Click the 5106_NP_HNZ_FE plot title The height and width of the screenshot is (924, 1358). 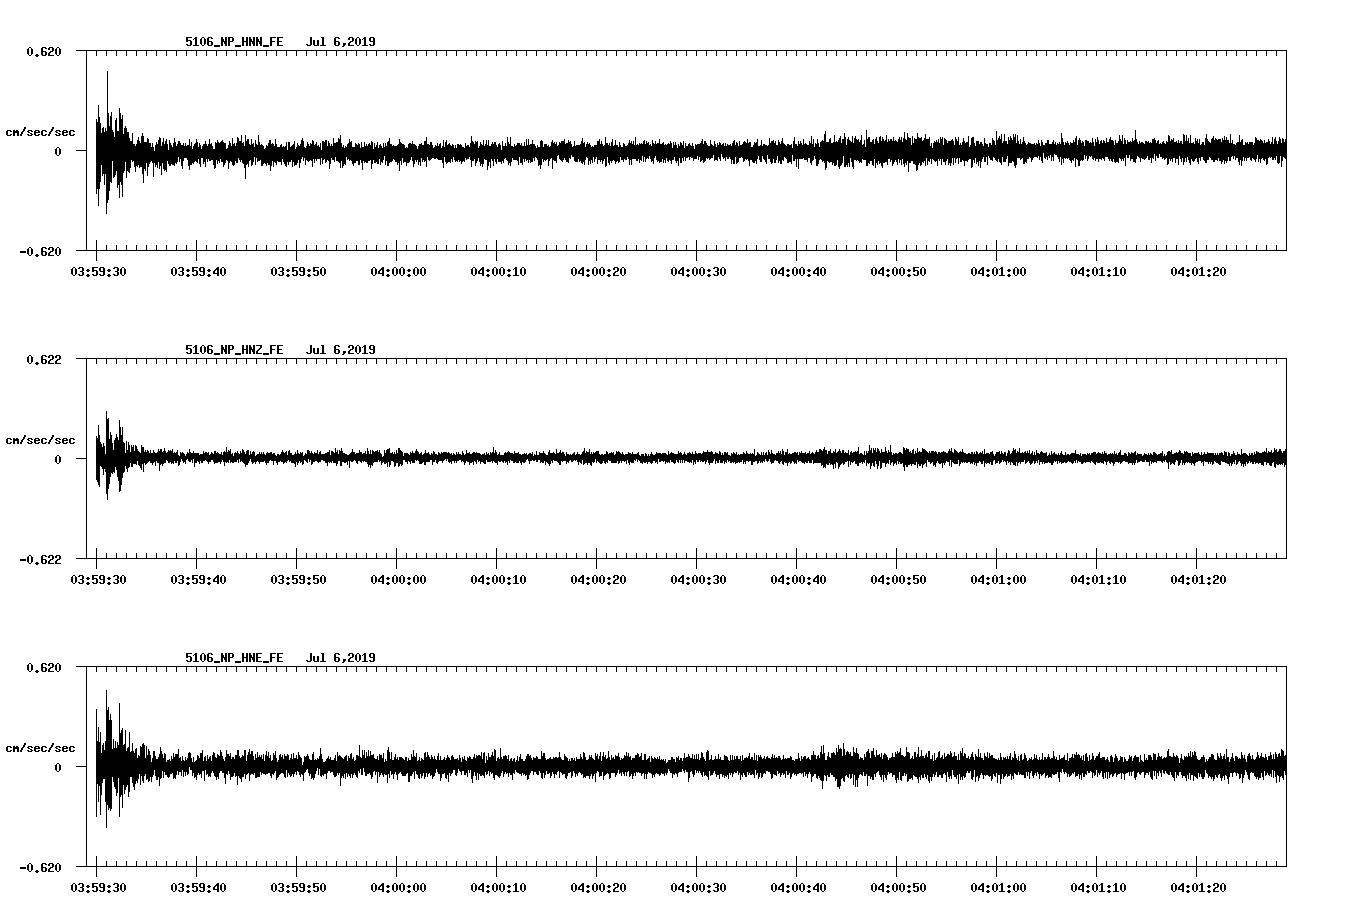tap(234, 350)
